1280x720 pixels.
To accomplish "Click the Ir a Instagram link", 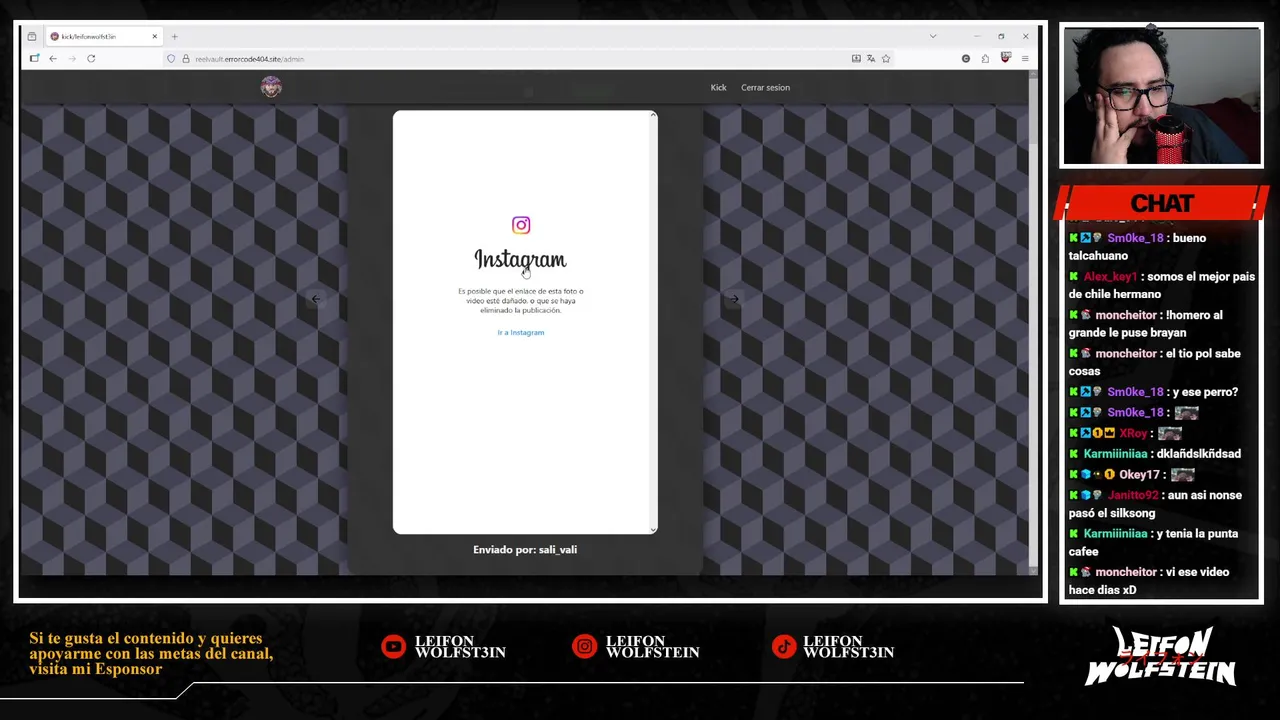I will tap(521, 332).
